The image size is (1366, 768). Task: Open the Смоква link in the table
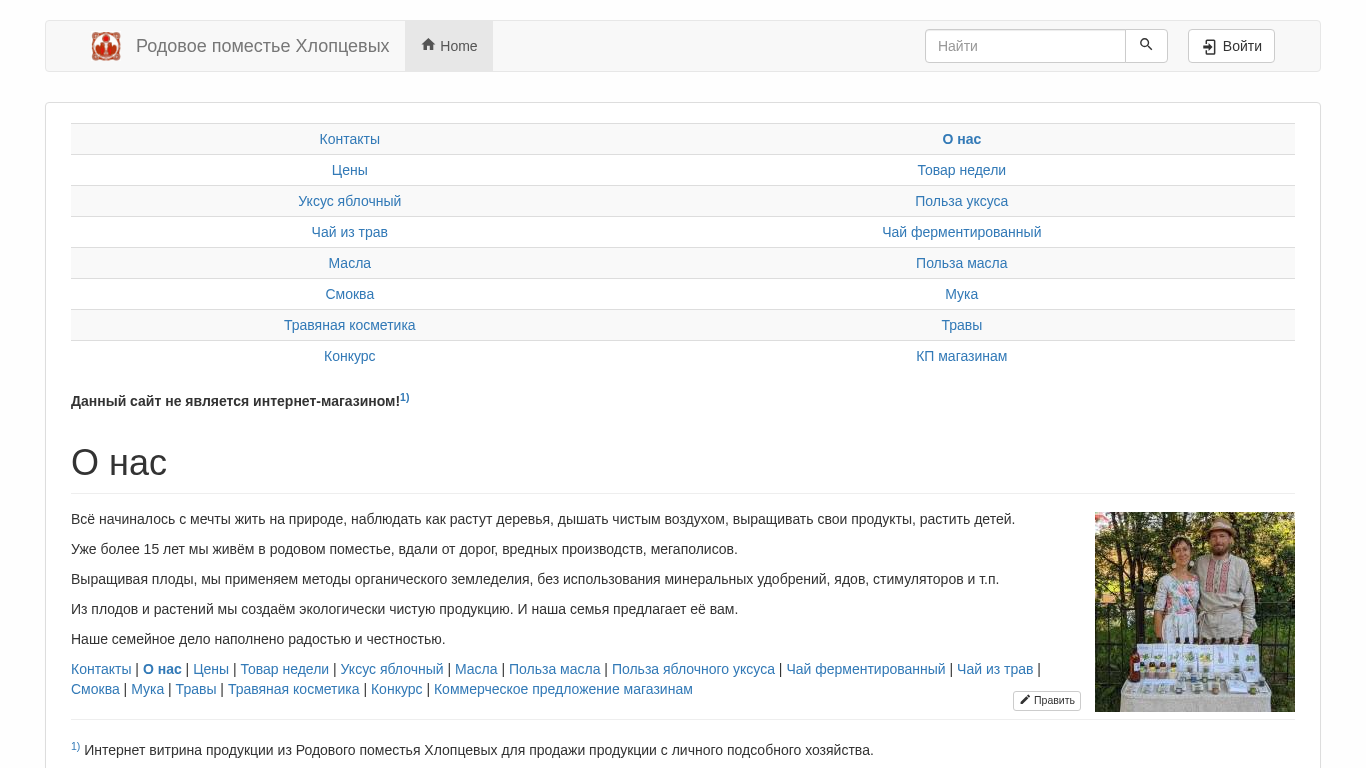(350, 294)
